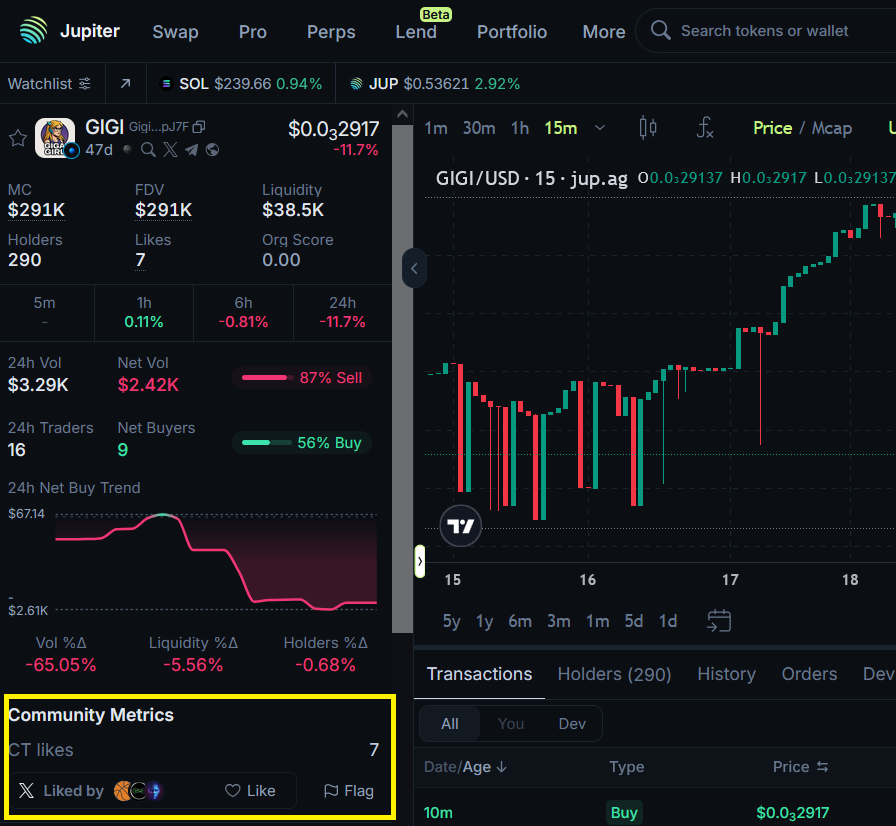Select the 1m chart interval
The image size is (896, 826).
point(436,128)
